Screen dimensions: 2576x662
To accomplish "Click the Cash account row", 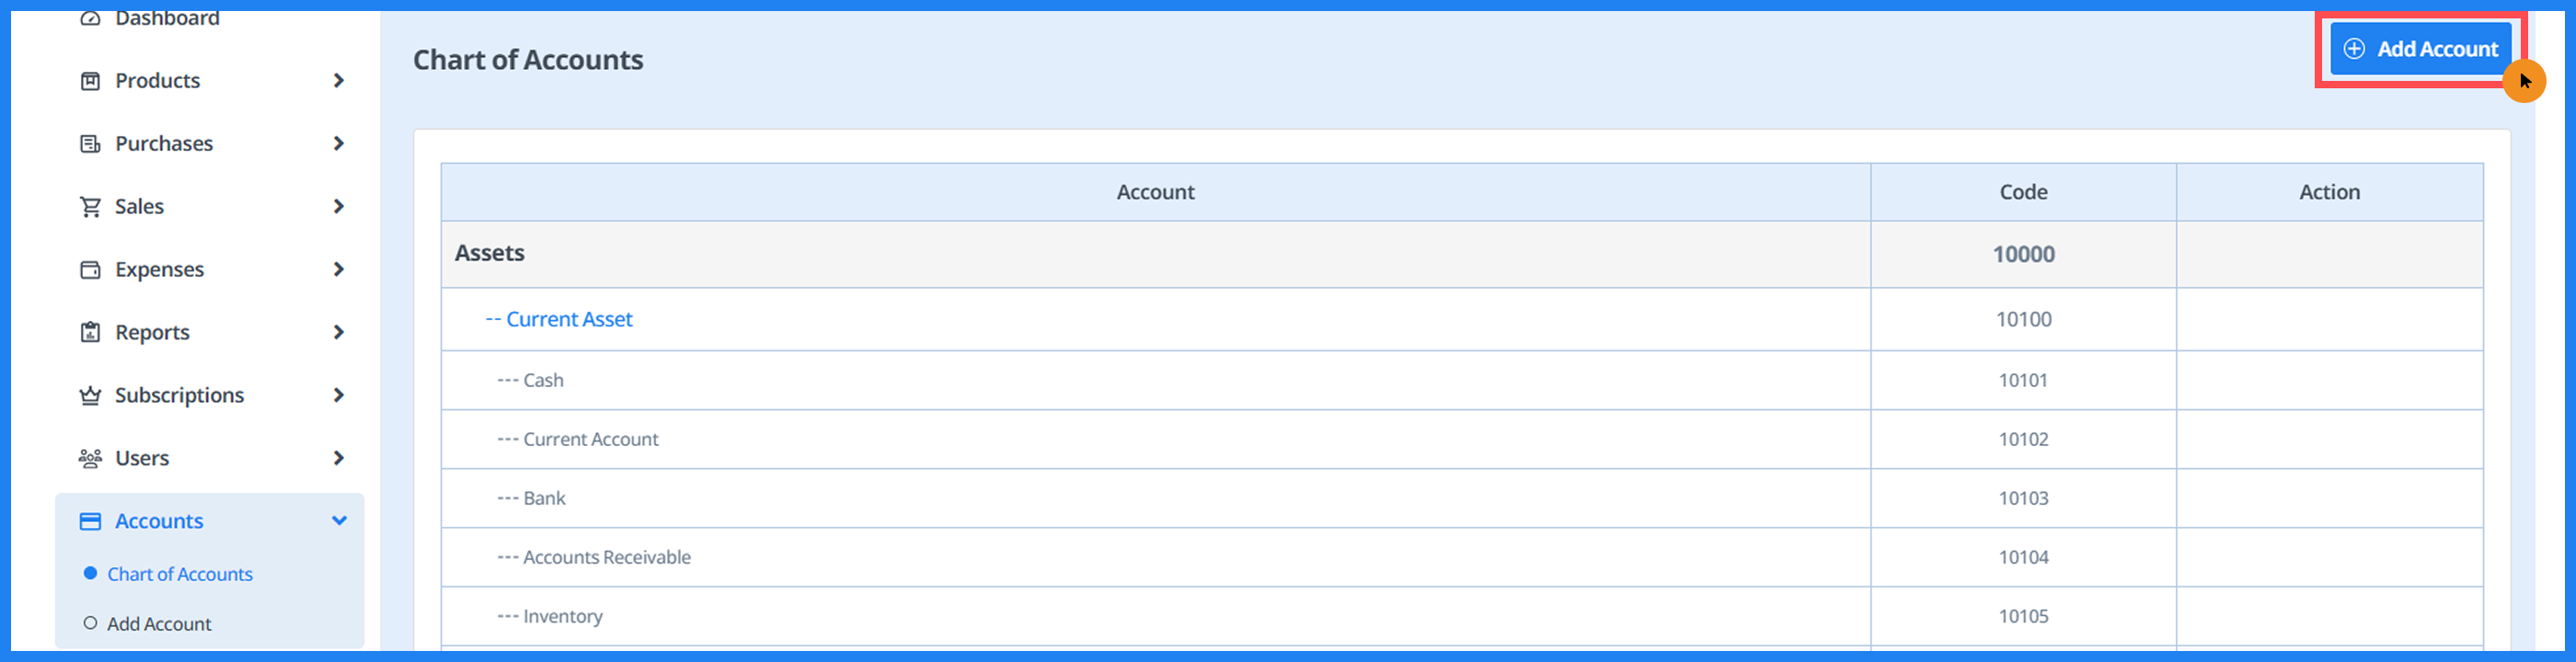I will click(1462, 381).
